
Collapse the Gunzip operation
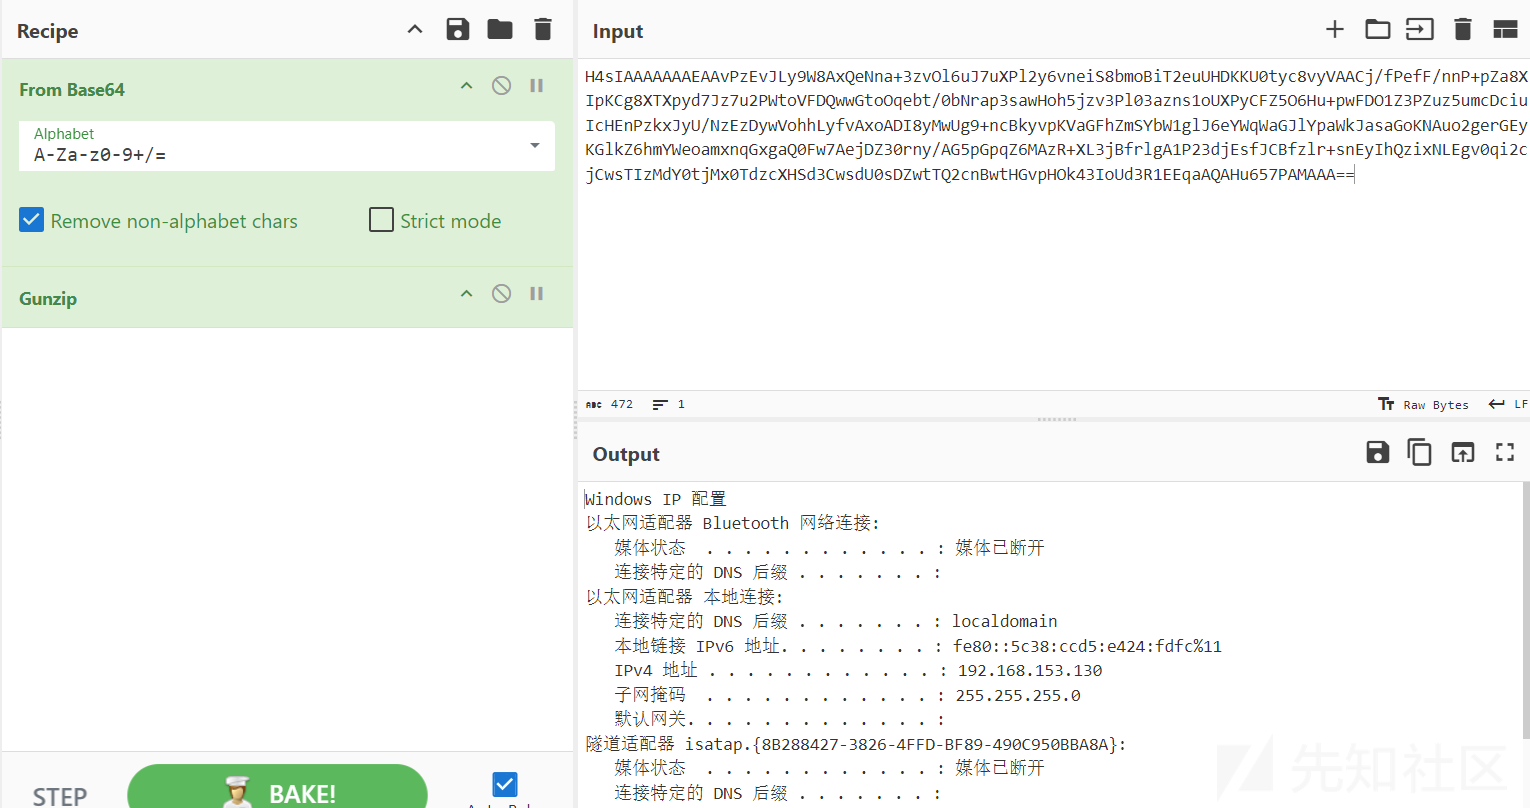click(466, 294)
